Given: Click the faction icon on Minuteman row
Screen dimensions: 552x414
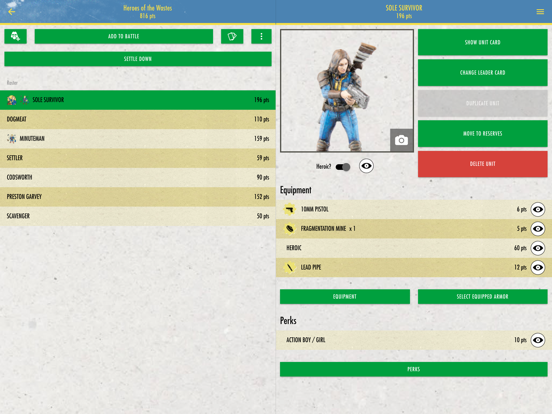Looking at the screenshot, I should (x=12, y=139).
